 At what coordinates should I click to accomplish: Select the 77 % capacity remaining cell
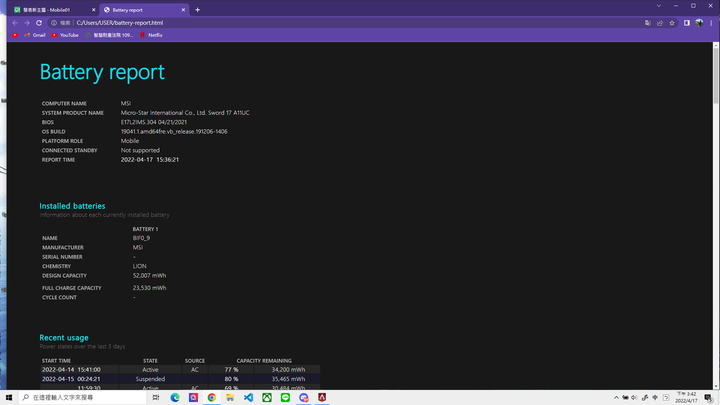[231, 370]
